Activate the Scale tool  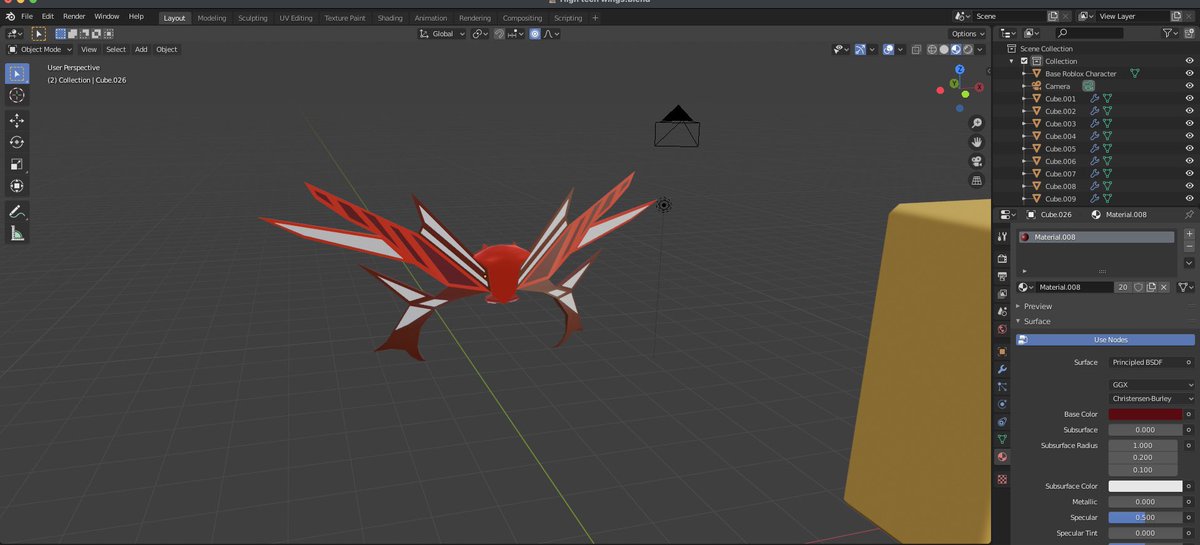(17, 164)
